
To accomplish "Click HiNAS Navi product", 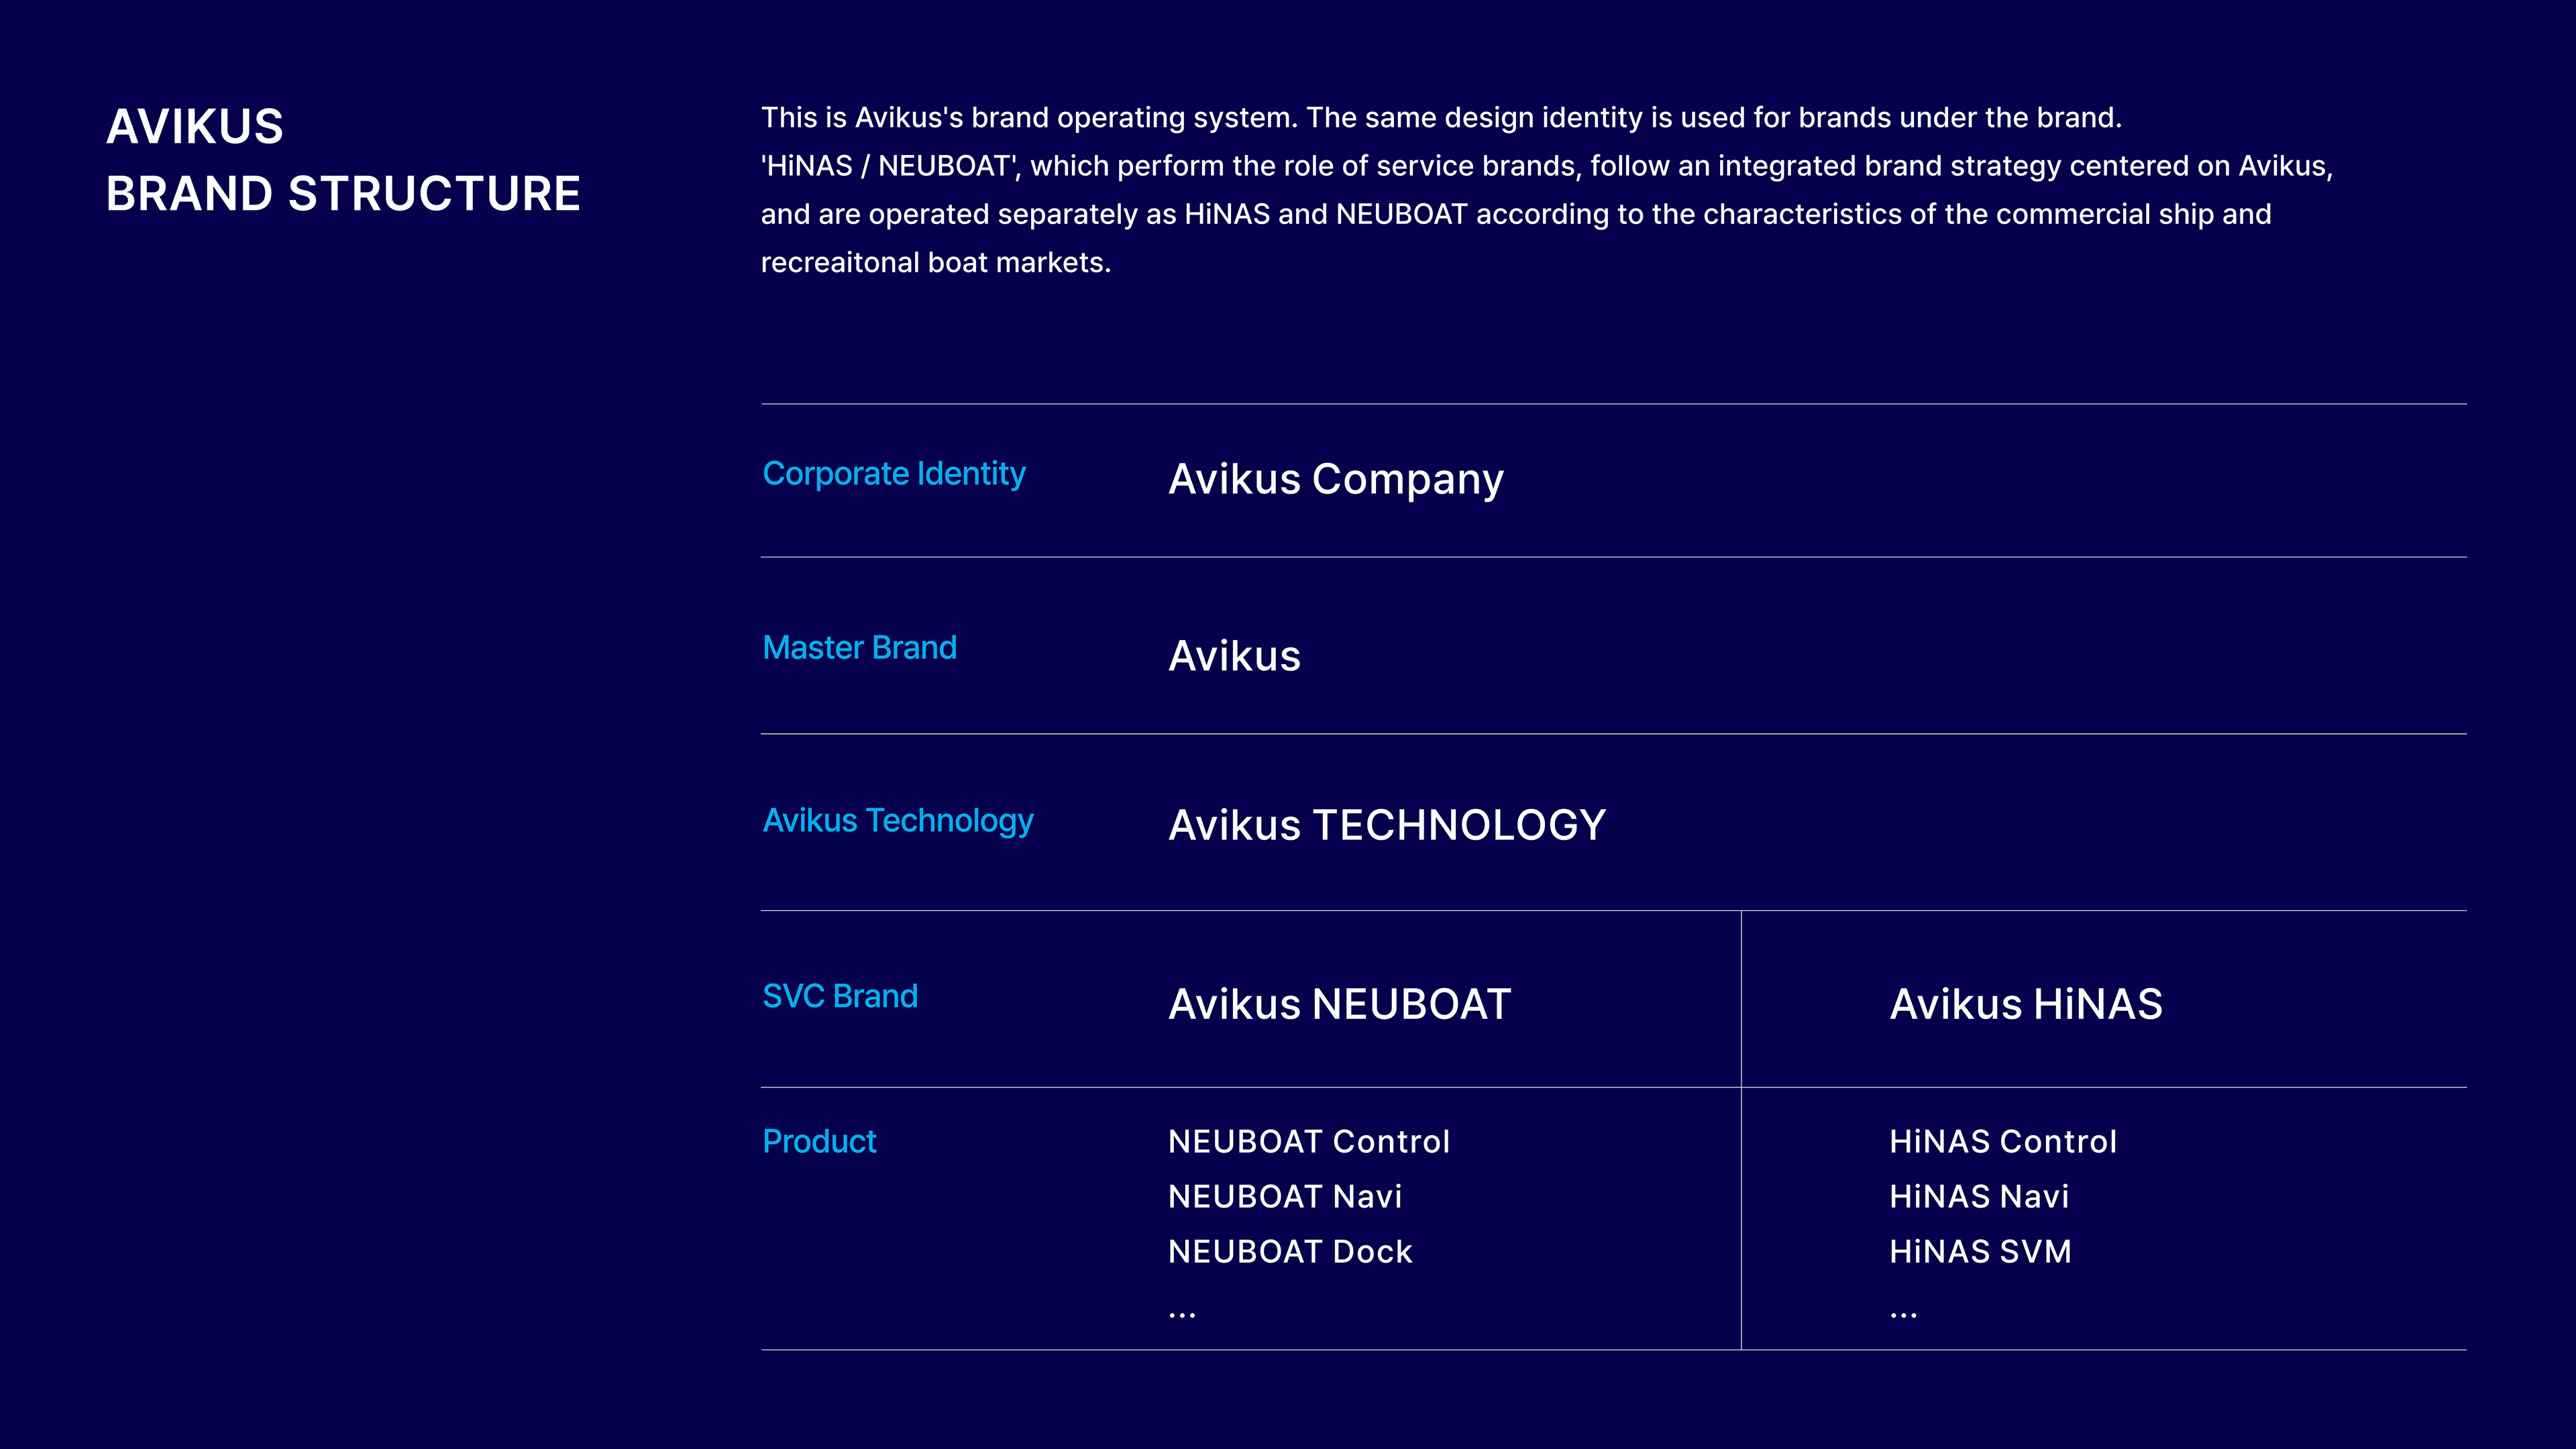I will coord(1979,1197).
